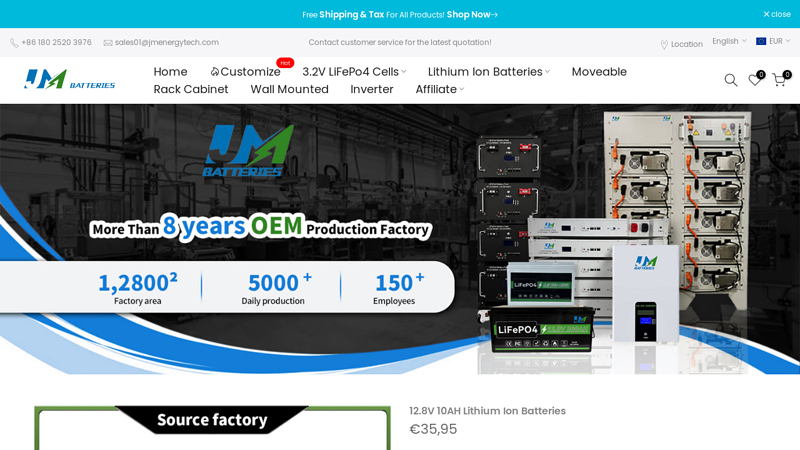Screen dimensions: 800x450
Task: Click the red Hot badge on Customize
Action: tap(285, 63)
